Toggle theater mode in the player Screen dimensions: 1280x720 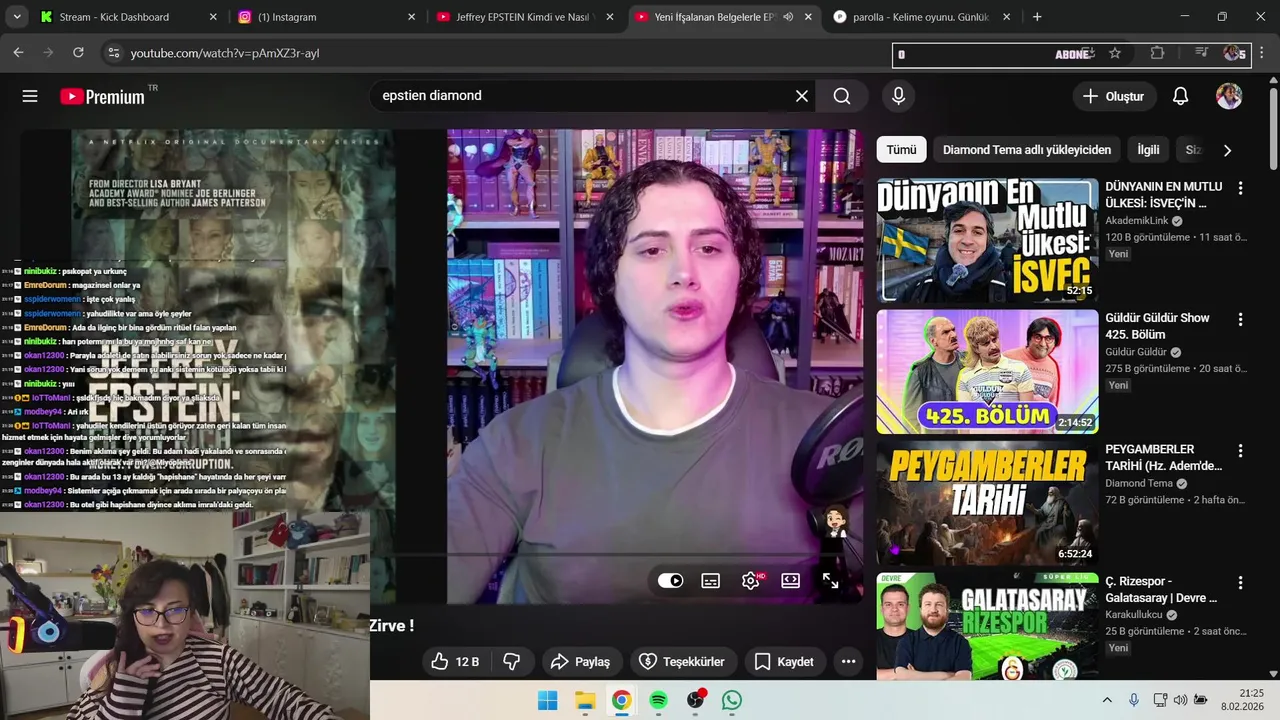tap(791, 580)
